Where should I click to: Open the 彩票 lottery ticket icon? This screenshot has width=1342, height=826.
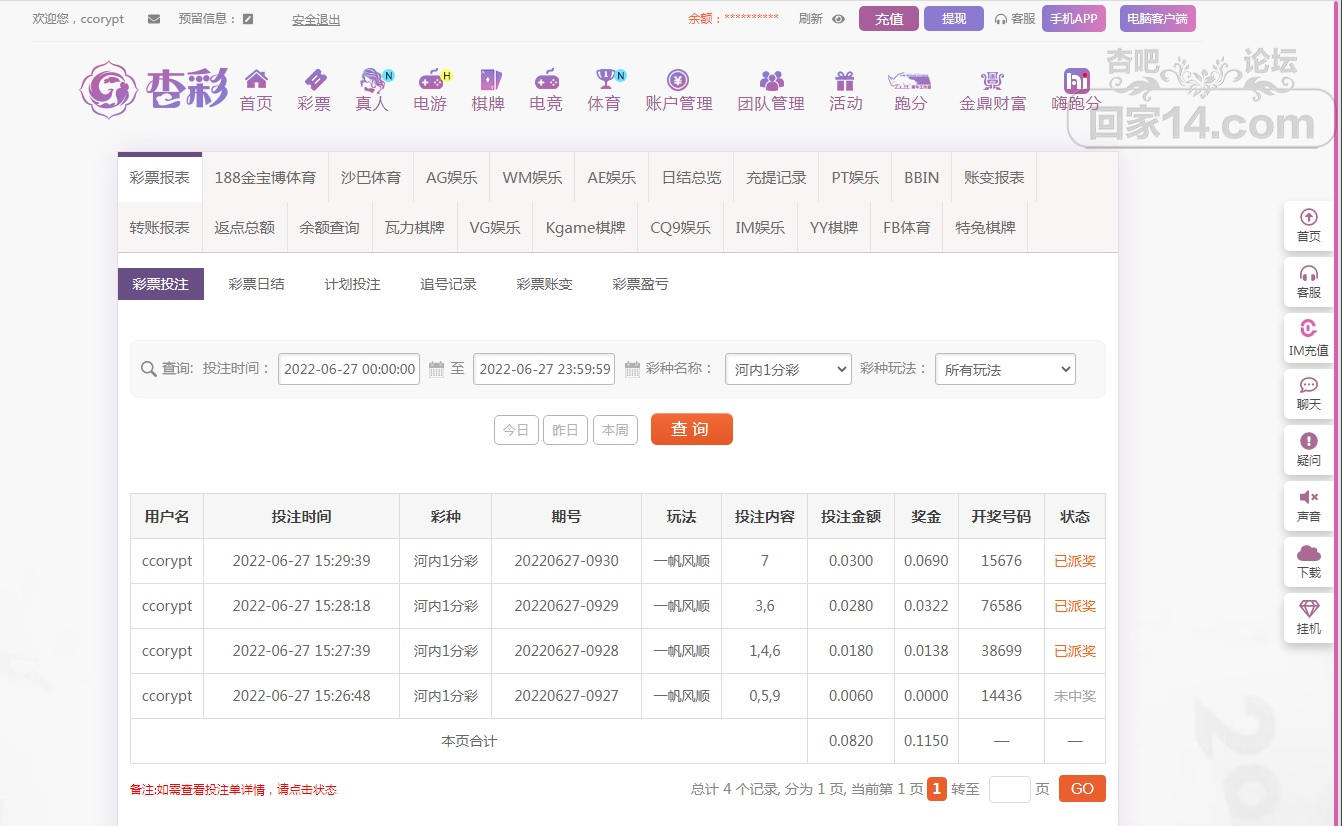click(x=314, y=80)
